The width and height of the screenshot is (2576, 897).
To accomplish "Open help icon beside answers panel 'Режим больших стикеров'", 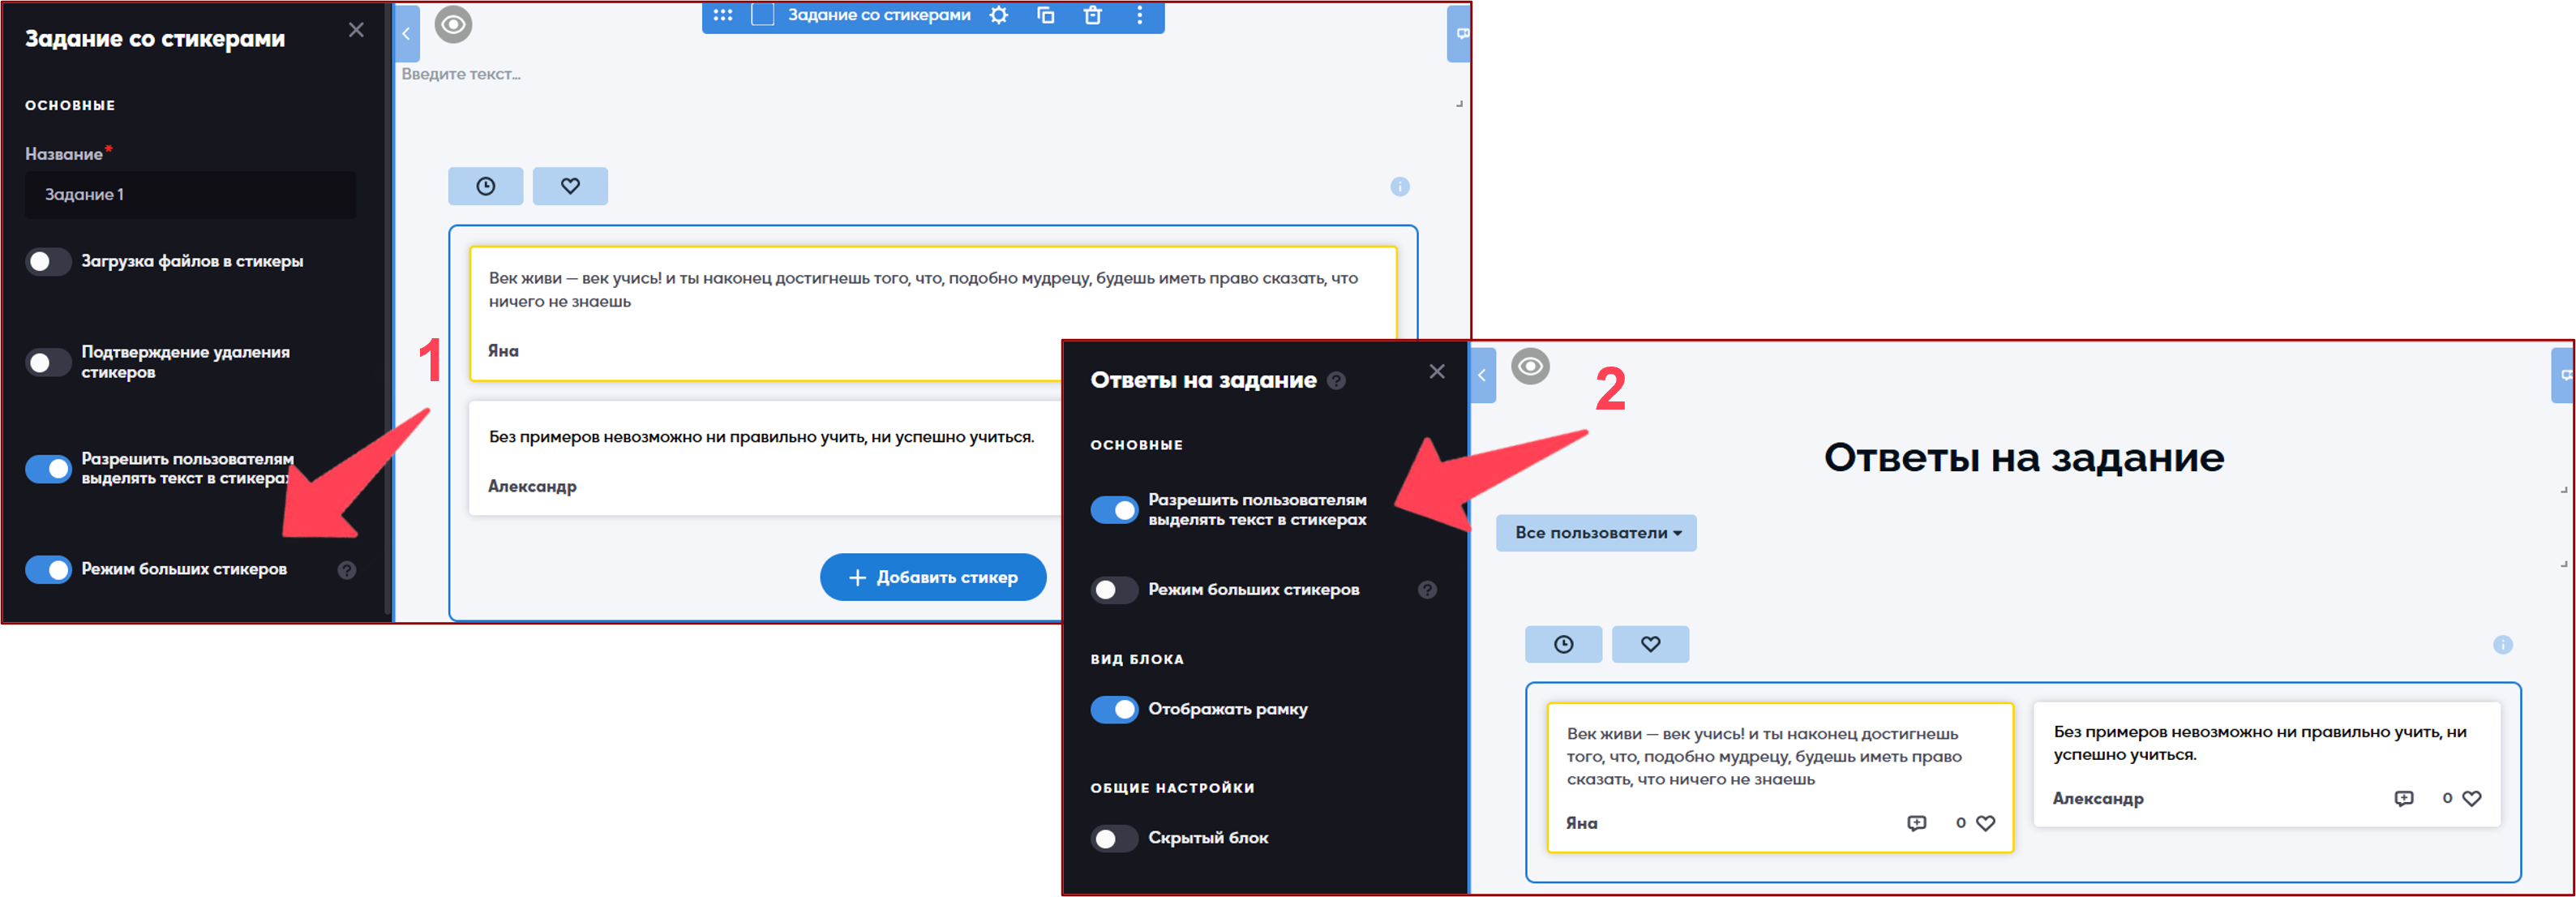I will (x=1427, y=590).
